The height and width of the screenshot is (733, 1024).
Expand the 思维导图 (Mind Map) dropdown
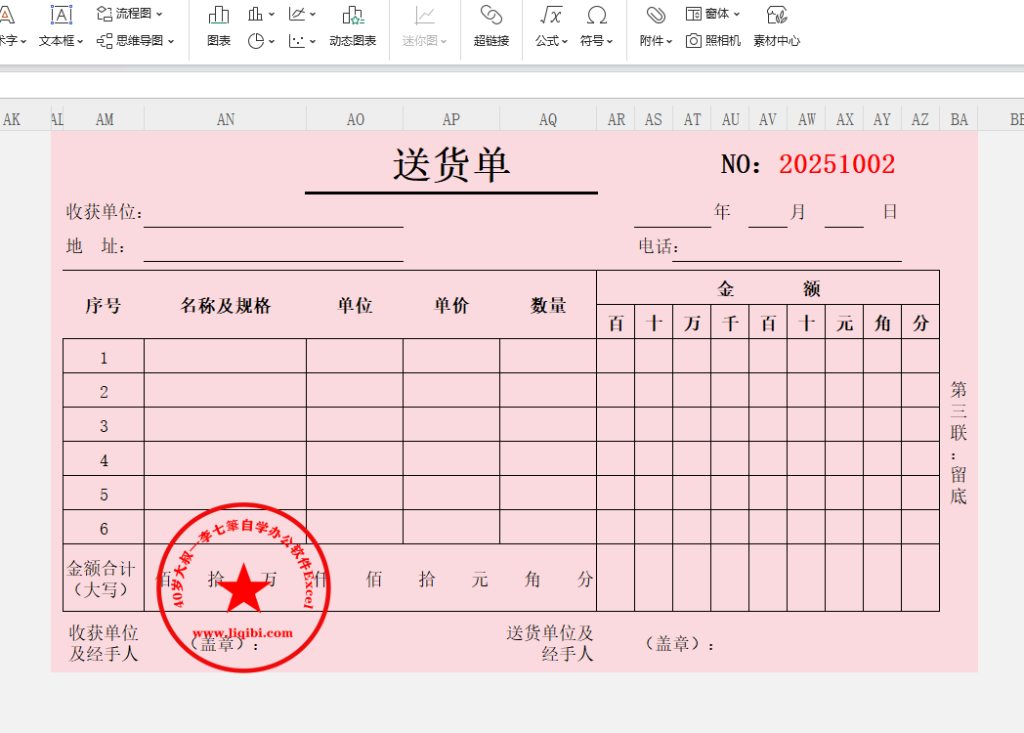click(x=136, y=41)
